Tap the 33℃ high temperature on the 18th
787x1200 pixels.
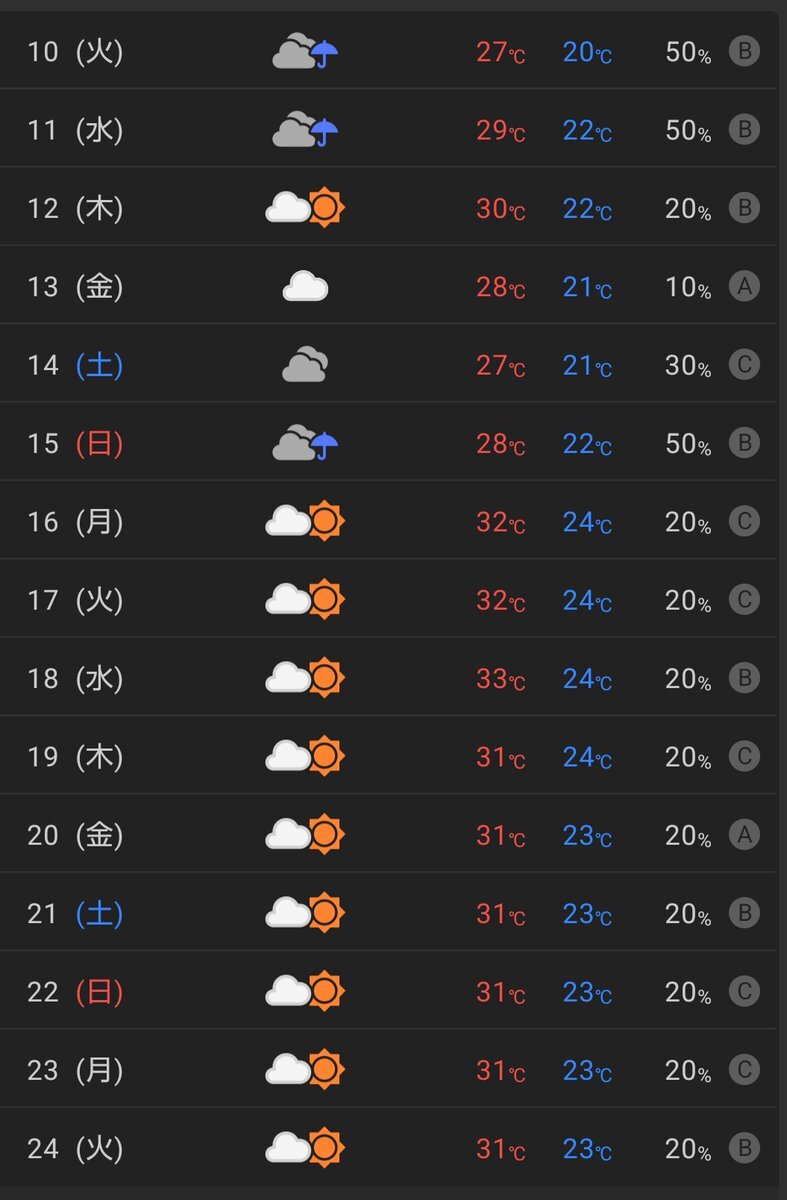(x=500, y=679)
